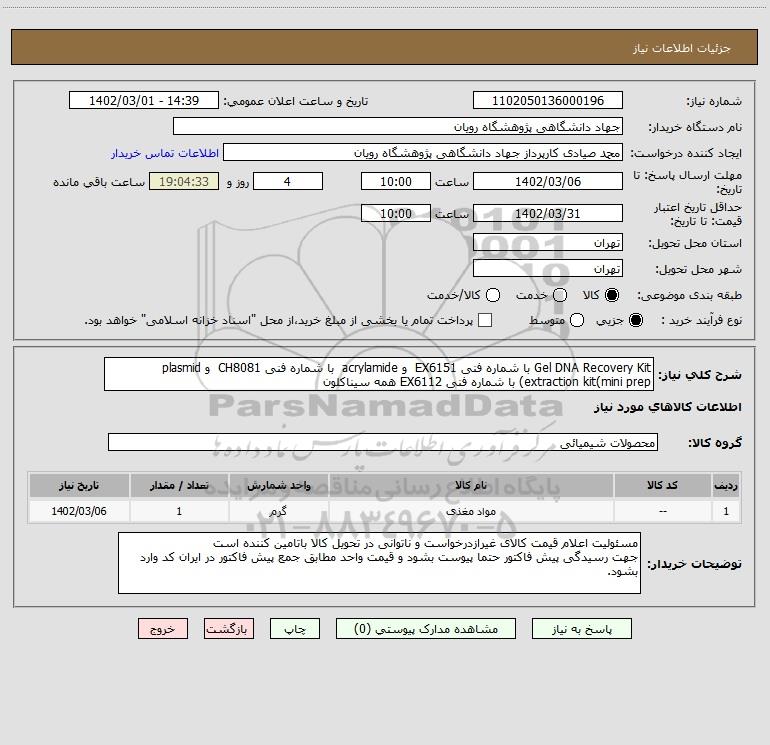Click the تاریخ نیاز column header
Image resolution: width=770 pixels, height=745 pixels.
[x=79, y=485]
